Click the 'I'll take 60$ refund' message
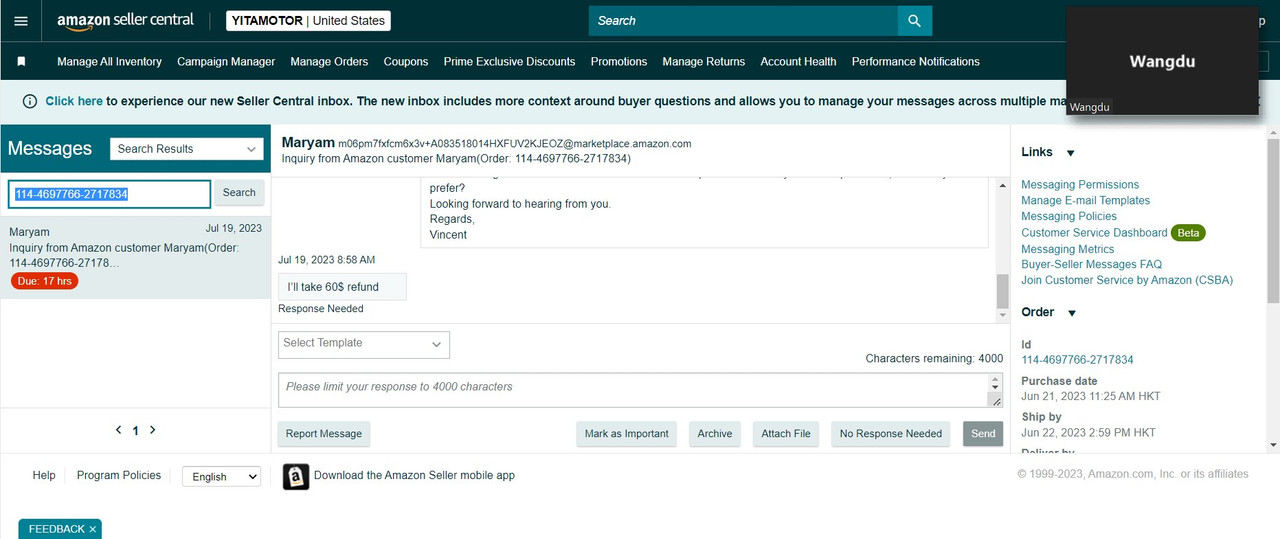Viewport: 1280px width, 539px height. click(x=342, y=287)
